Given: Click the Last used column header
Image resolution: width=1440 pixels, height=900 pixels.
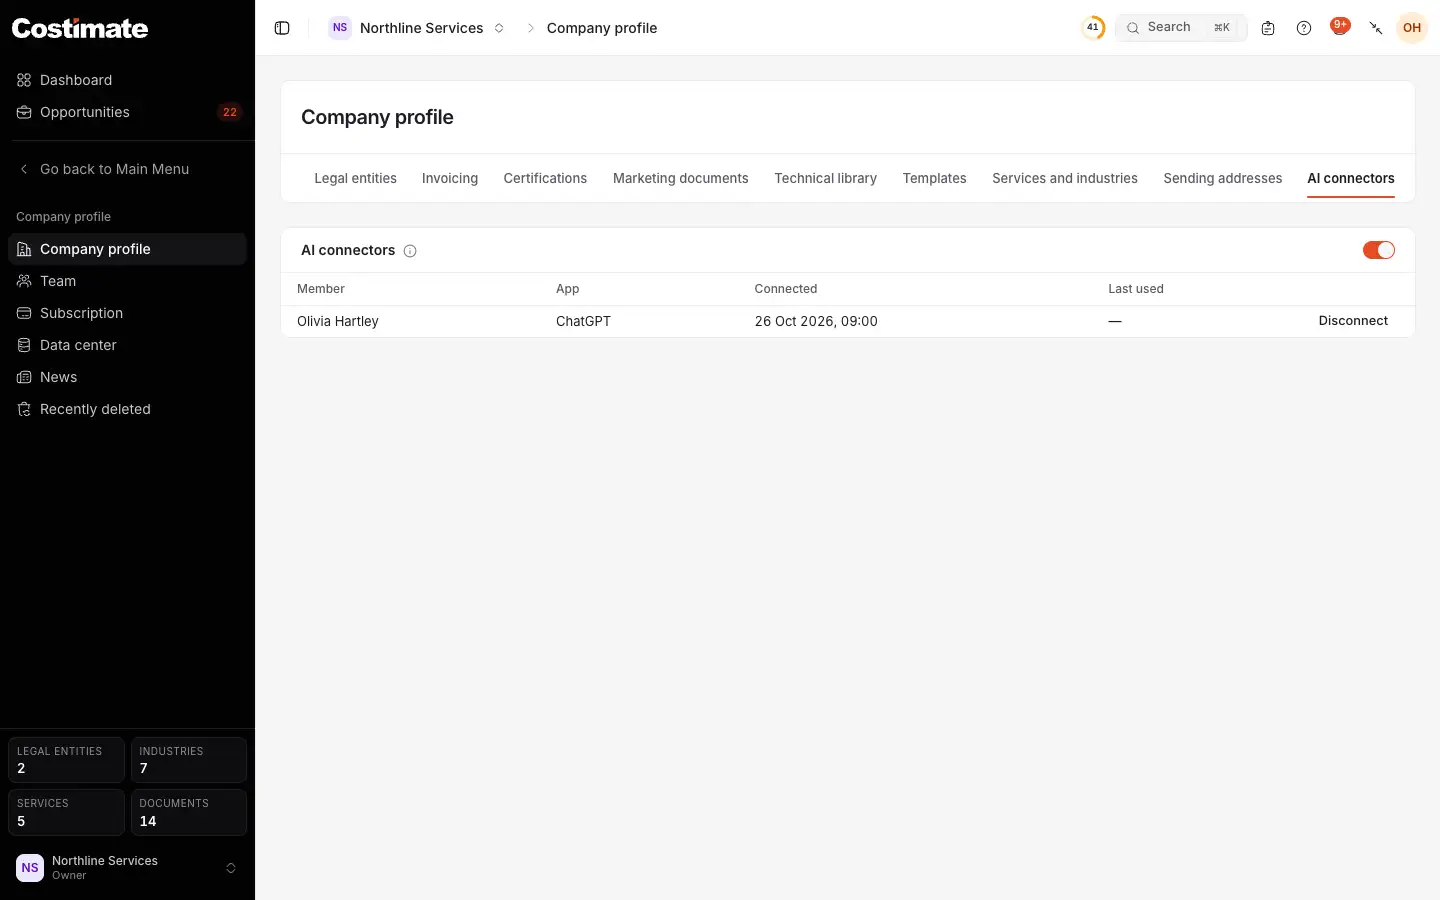Looking at the screenshot, I should pos(1136,289).
